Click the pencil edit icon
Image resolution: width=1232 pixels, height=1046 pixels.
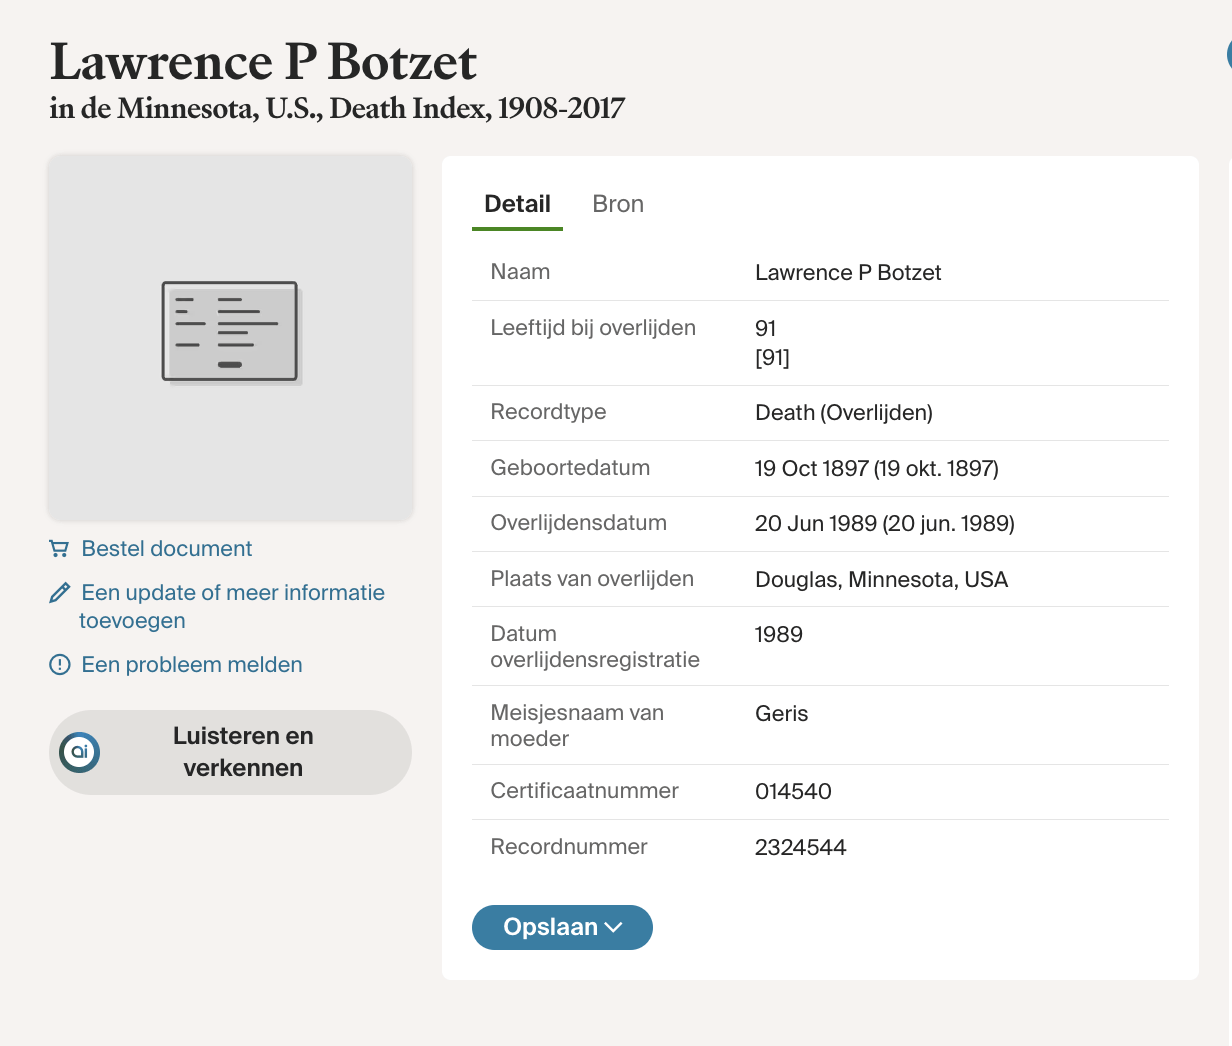click(59, 593)
